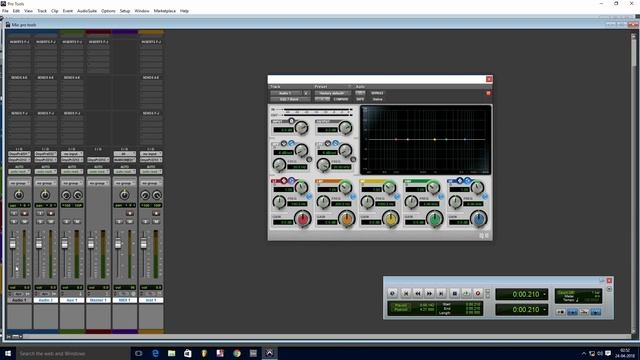Open the Audio 1 group assignment dropdown

[19, 183]
